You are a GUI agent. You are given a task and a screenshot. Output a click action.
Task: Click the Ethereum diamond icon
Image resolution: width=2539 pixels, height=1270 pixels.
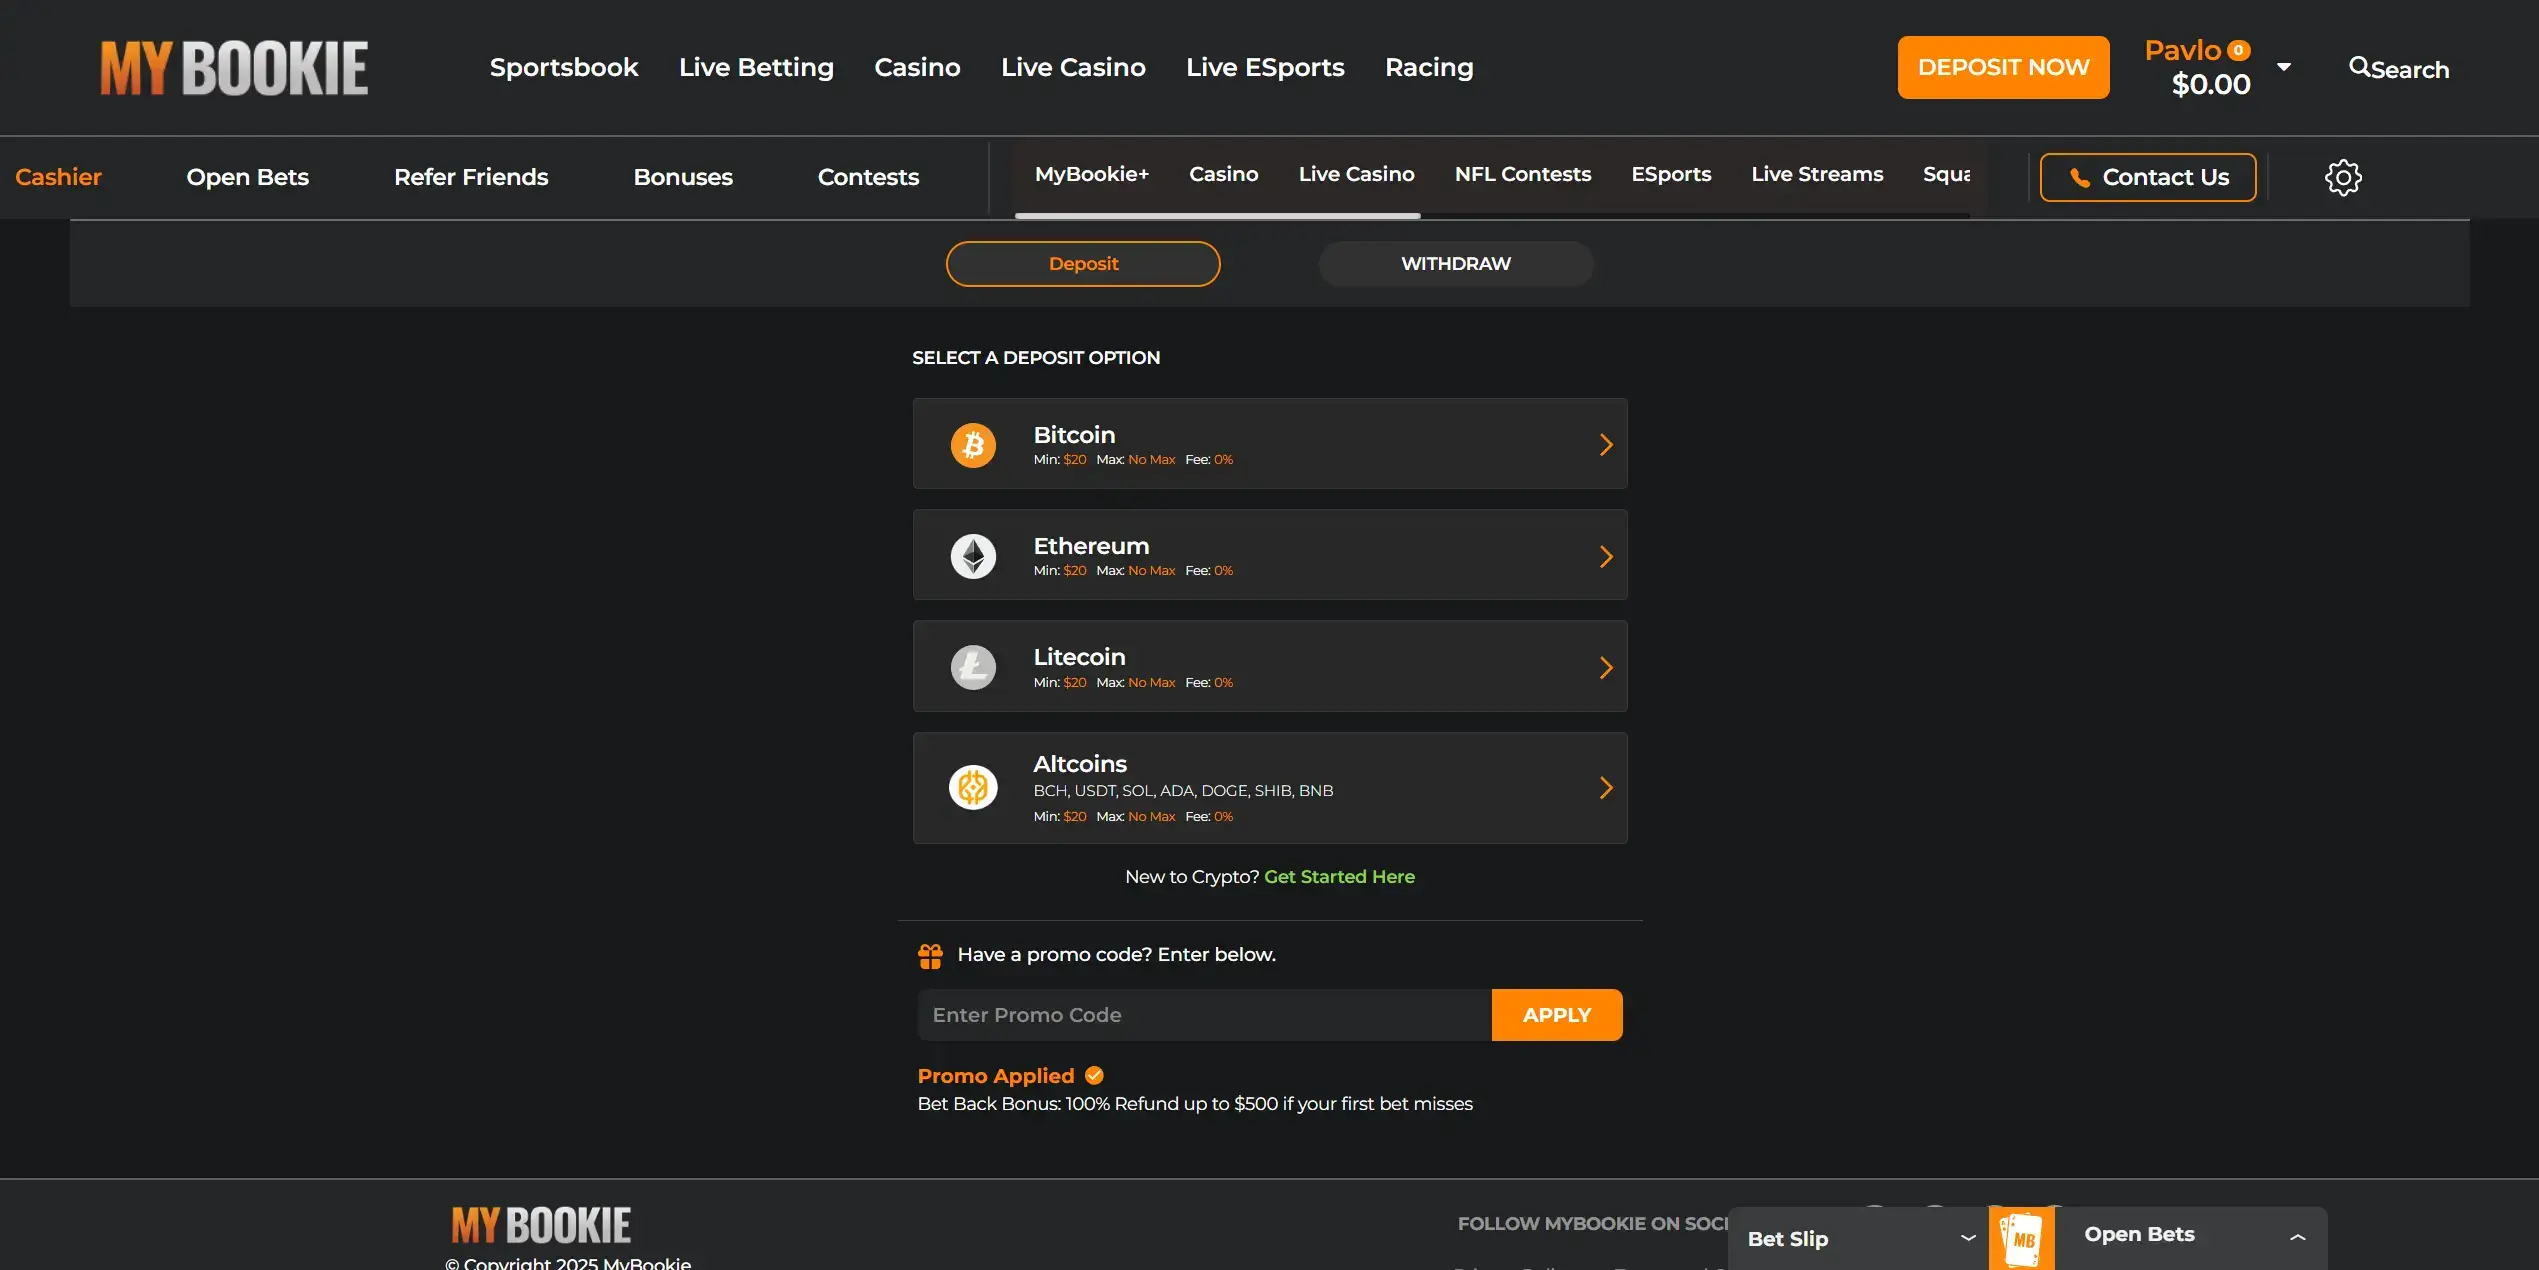[973, 556]
